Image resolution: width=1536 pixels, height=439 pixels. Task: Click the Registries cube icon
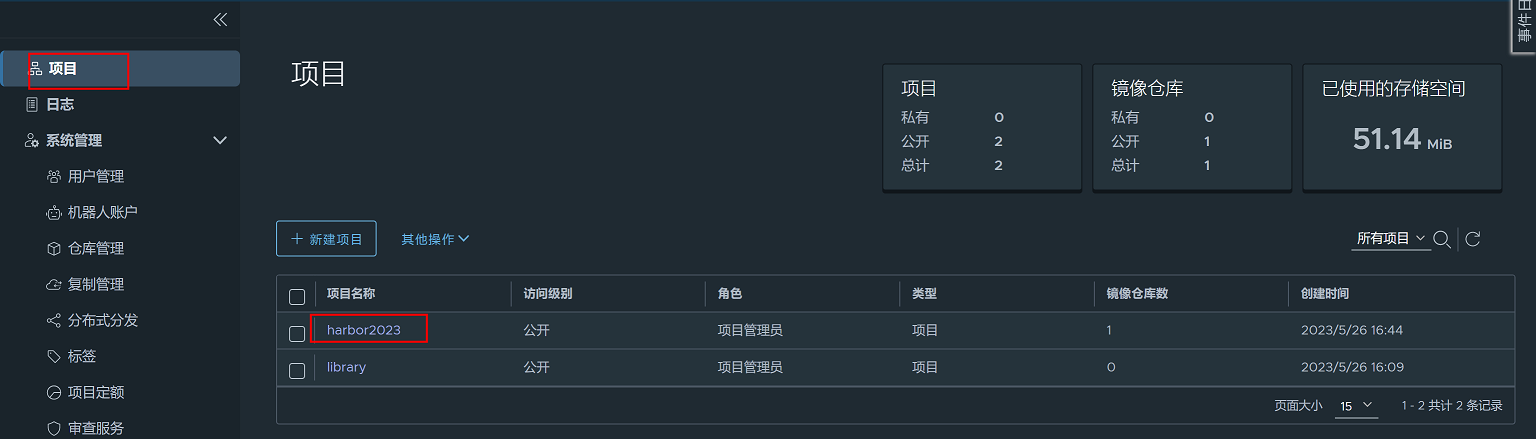[x=54, y=249]
